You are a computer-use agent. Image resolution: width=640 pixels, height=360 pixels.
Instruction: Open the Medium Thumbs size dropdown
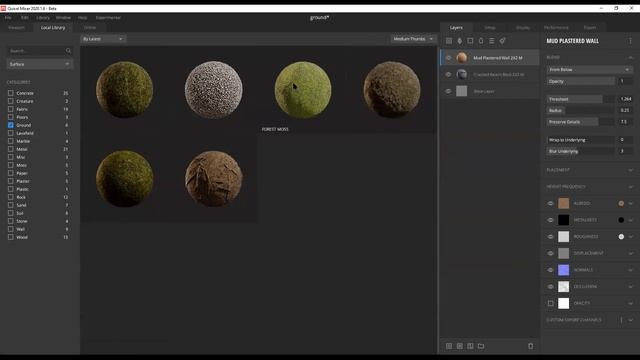tap(413, 39)
